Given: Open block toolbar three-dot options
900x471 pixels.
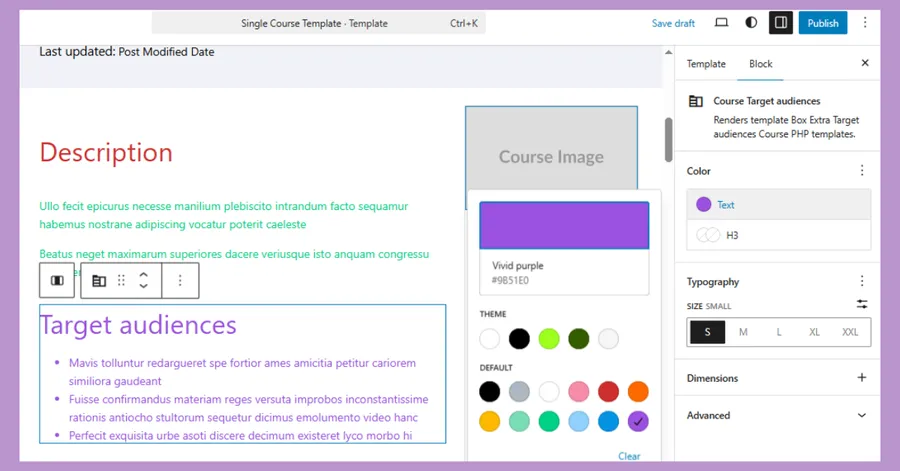Looking at the screenshot, I should (180, 281).
